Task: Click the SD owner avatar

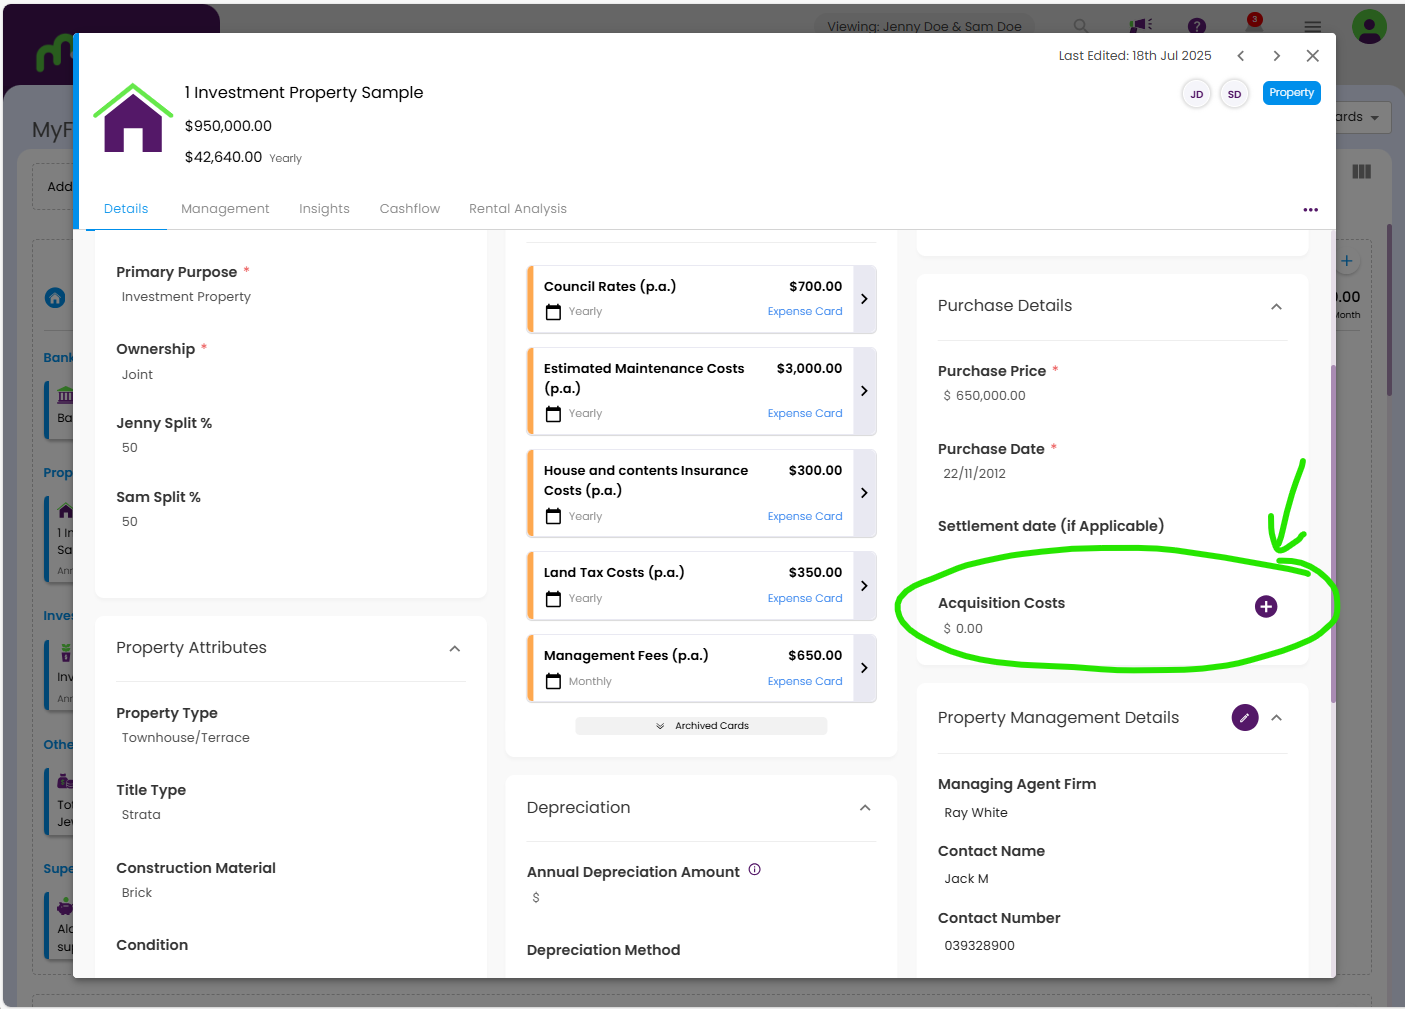Action: (x=1234, y=94)
